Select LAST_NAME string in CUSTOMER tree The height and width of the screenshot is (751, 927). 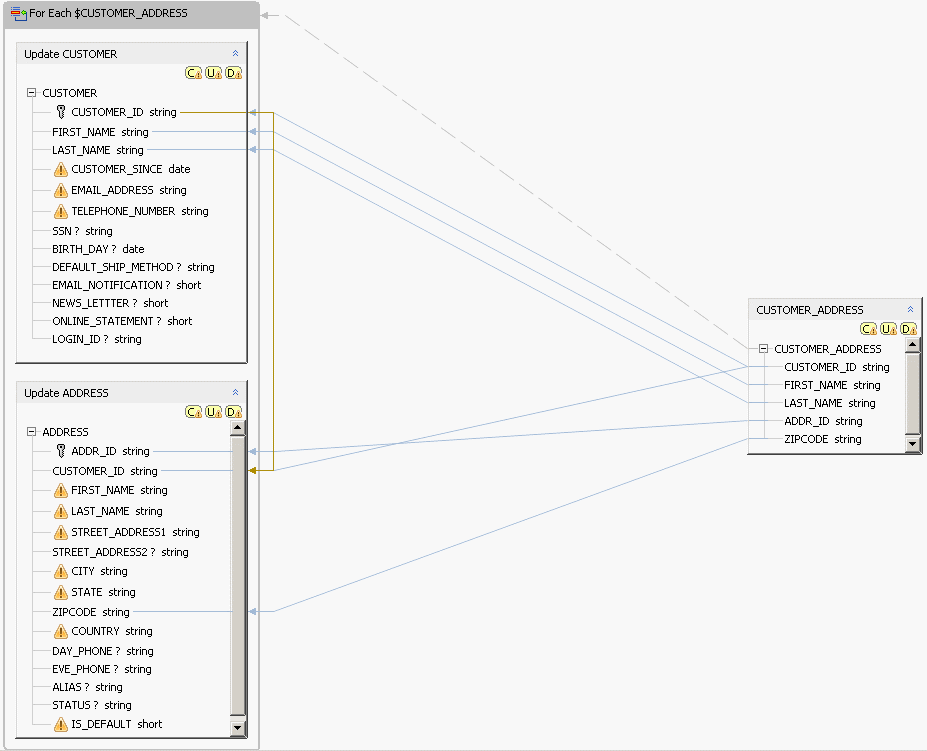pos(98,150)
